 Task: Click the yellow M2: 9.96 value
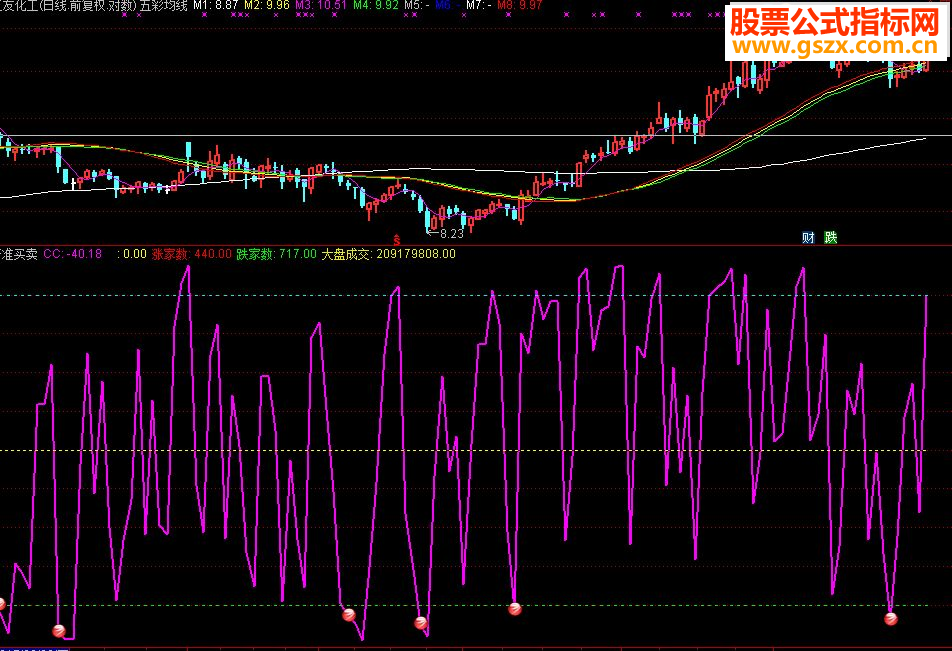[267, 5]
